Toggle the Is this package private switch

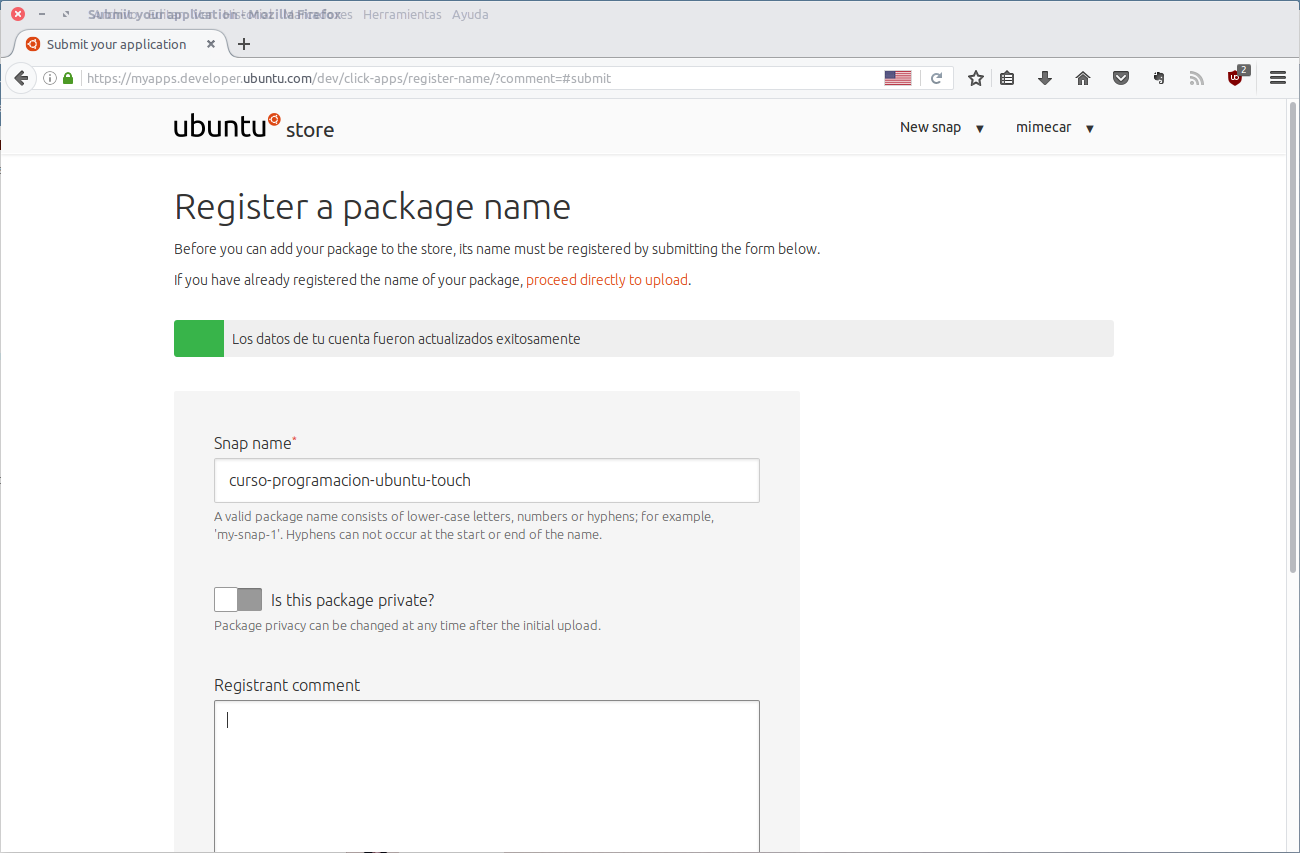[x=238, y=600]
